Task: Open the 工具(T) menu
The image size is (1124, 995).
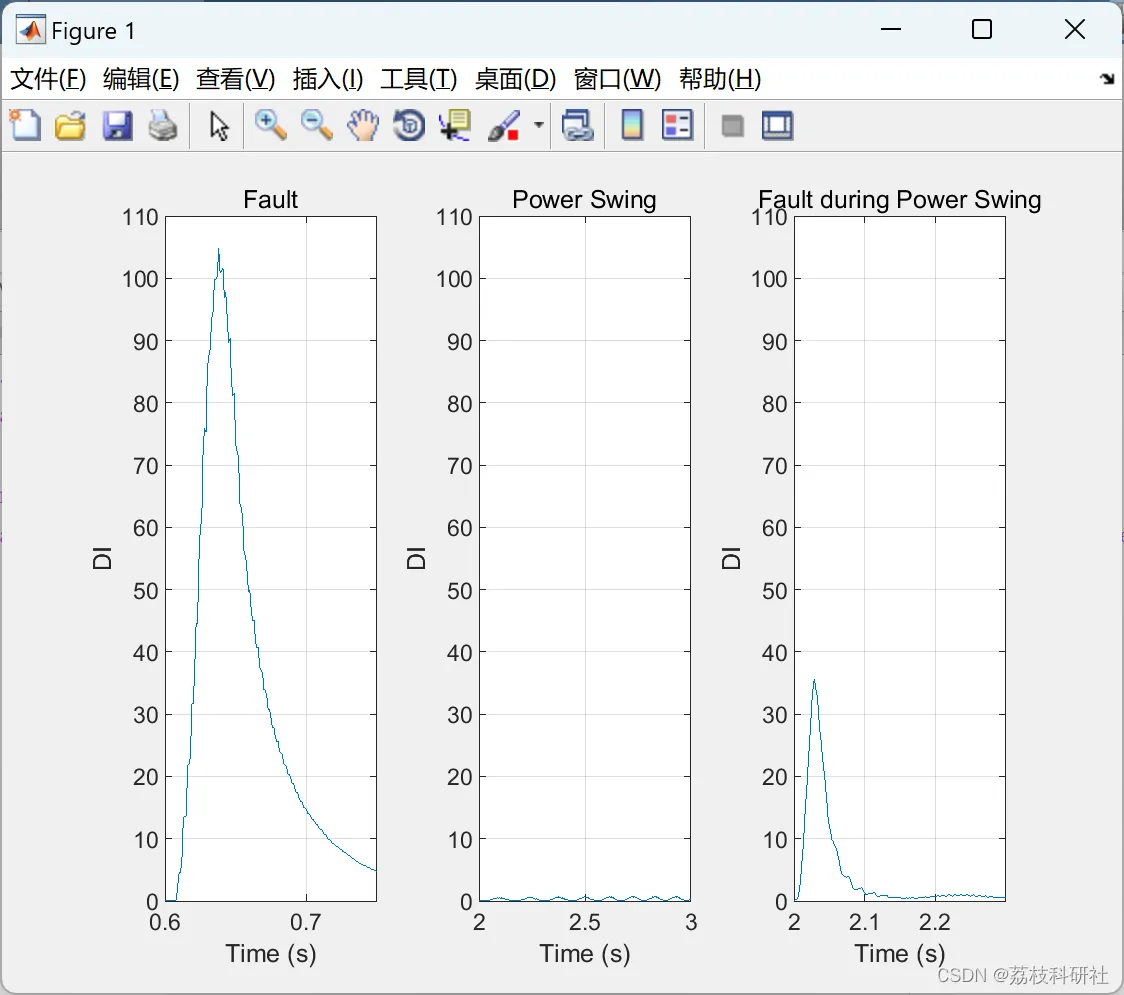Action: pos(419,79)
